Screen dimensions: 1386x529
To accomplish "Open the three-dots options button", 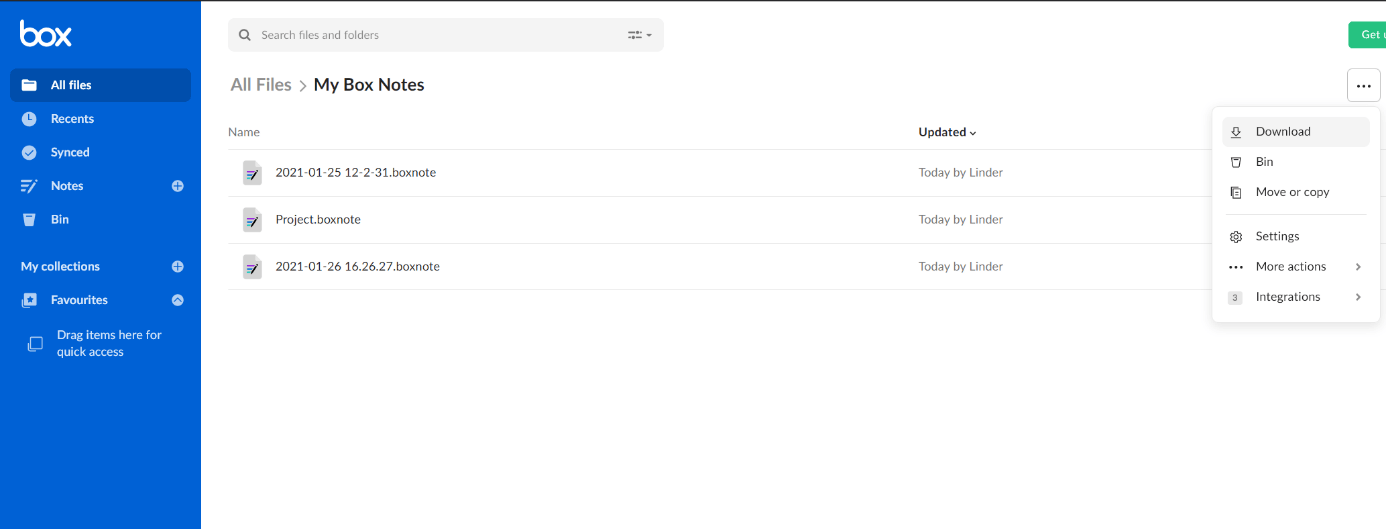I will (1364, 85).
